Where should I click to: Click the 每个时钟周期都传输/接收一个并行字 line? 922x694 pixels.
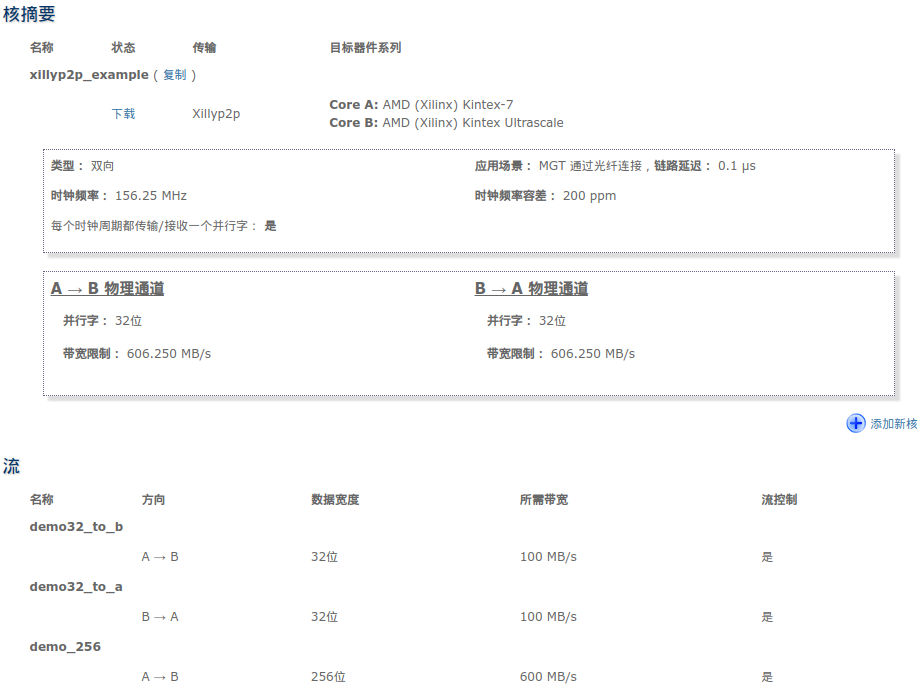pos(163,226)
